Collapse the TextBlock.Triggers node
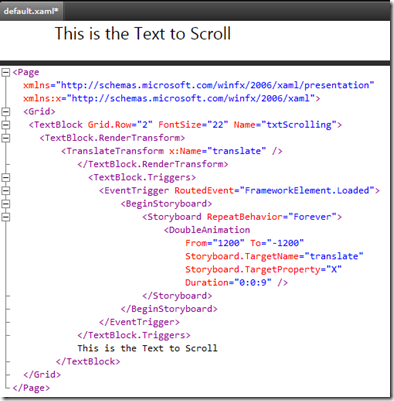This screenshot has width=394, height=401. point(6,177)
